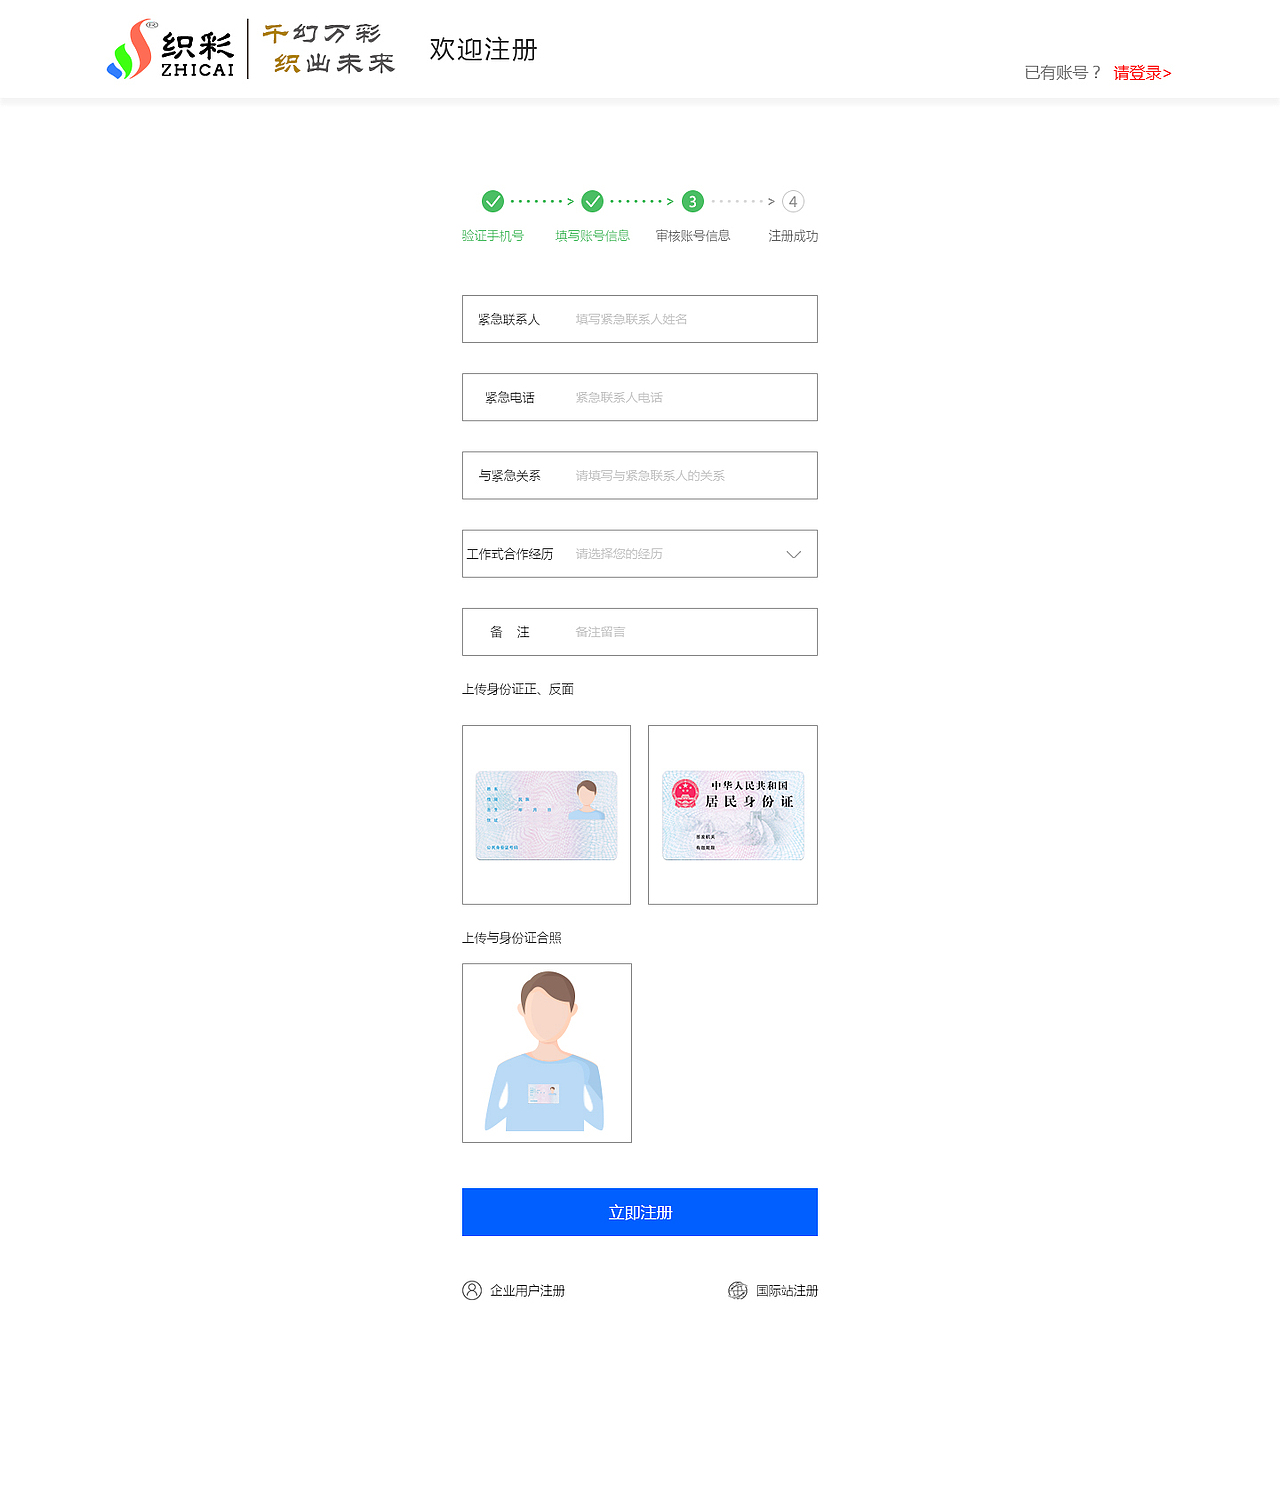Click the Zhicai logo icon

coord(130,49)
